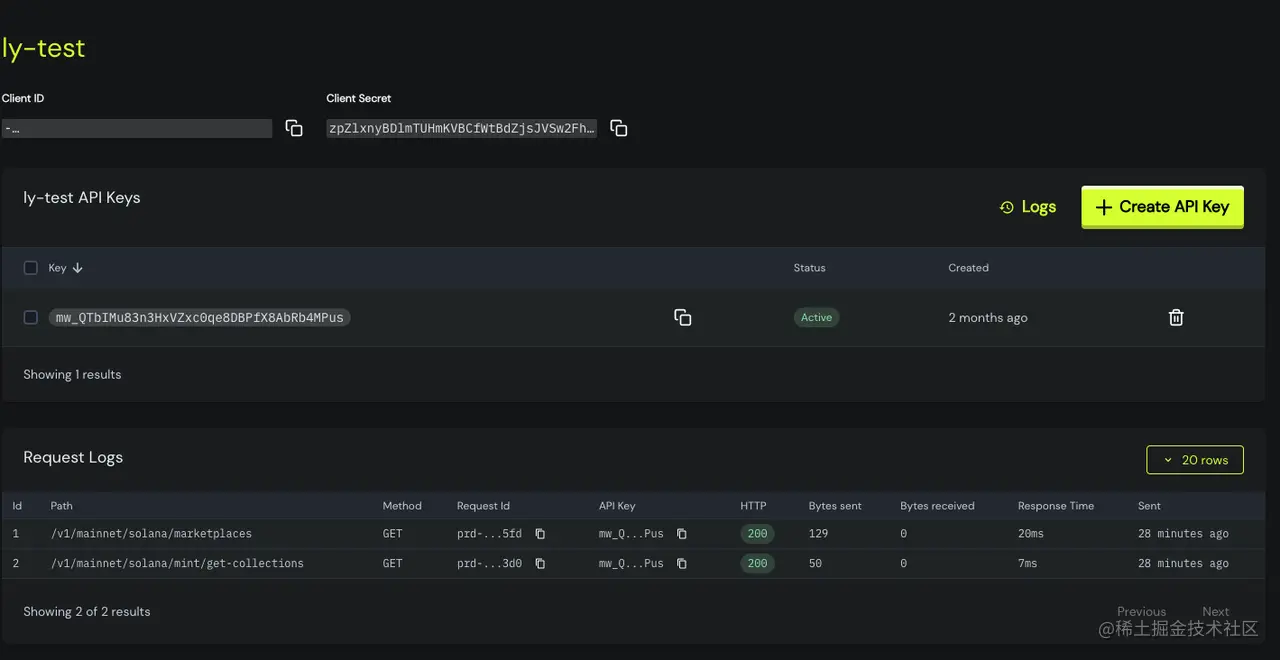Image resolution: width=1280 pixels, height=660 pixels.
Task: Delete the mw_QTbIMu83n3 API key
Action: 1176,317
